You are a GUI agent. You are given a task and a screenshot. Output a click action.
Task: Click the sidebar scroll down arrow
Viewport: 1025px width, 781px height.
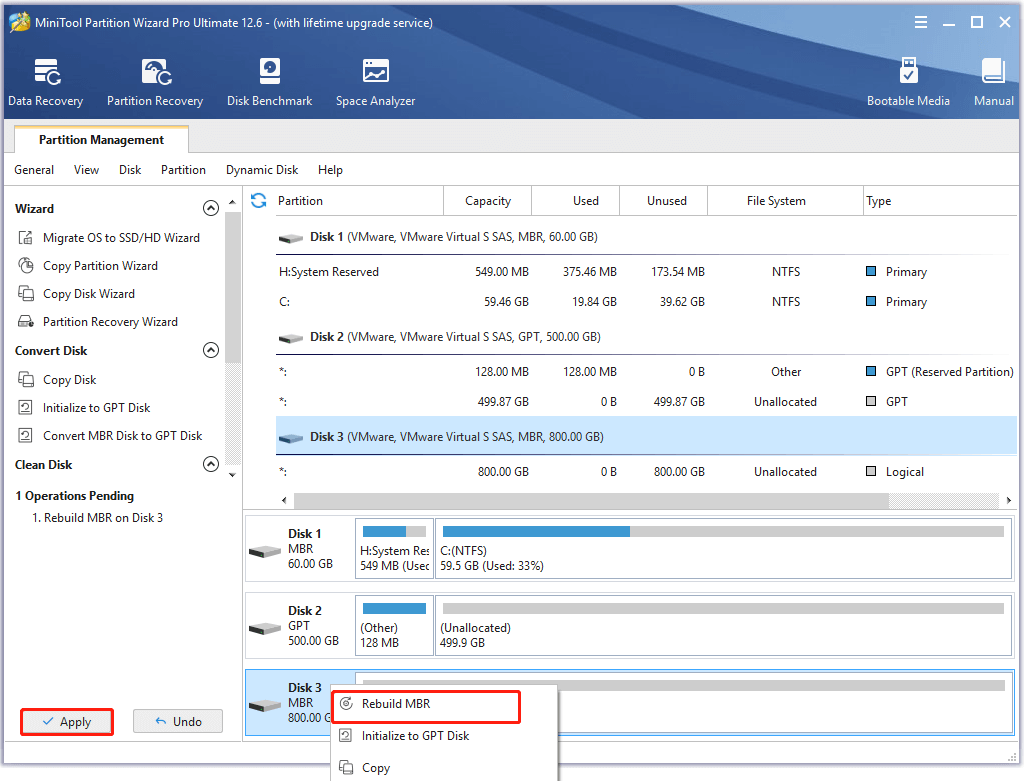tap(232, 475)
